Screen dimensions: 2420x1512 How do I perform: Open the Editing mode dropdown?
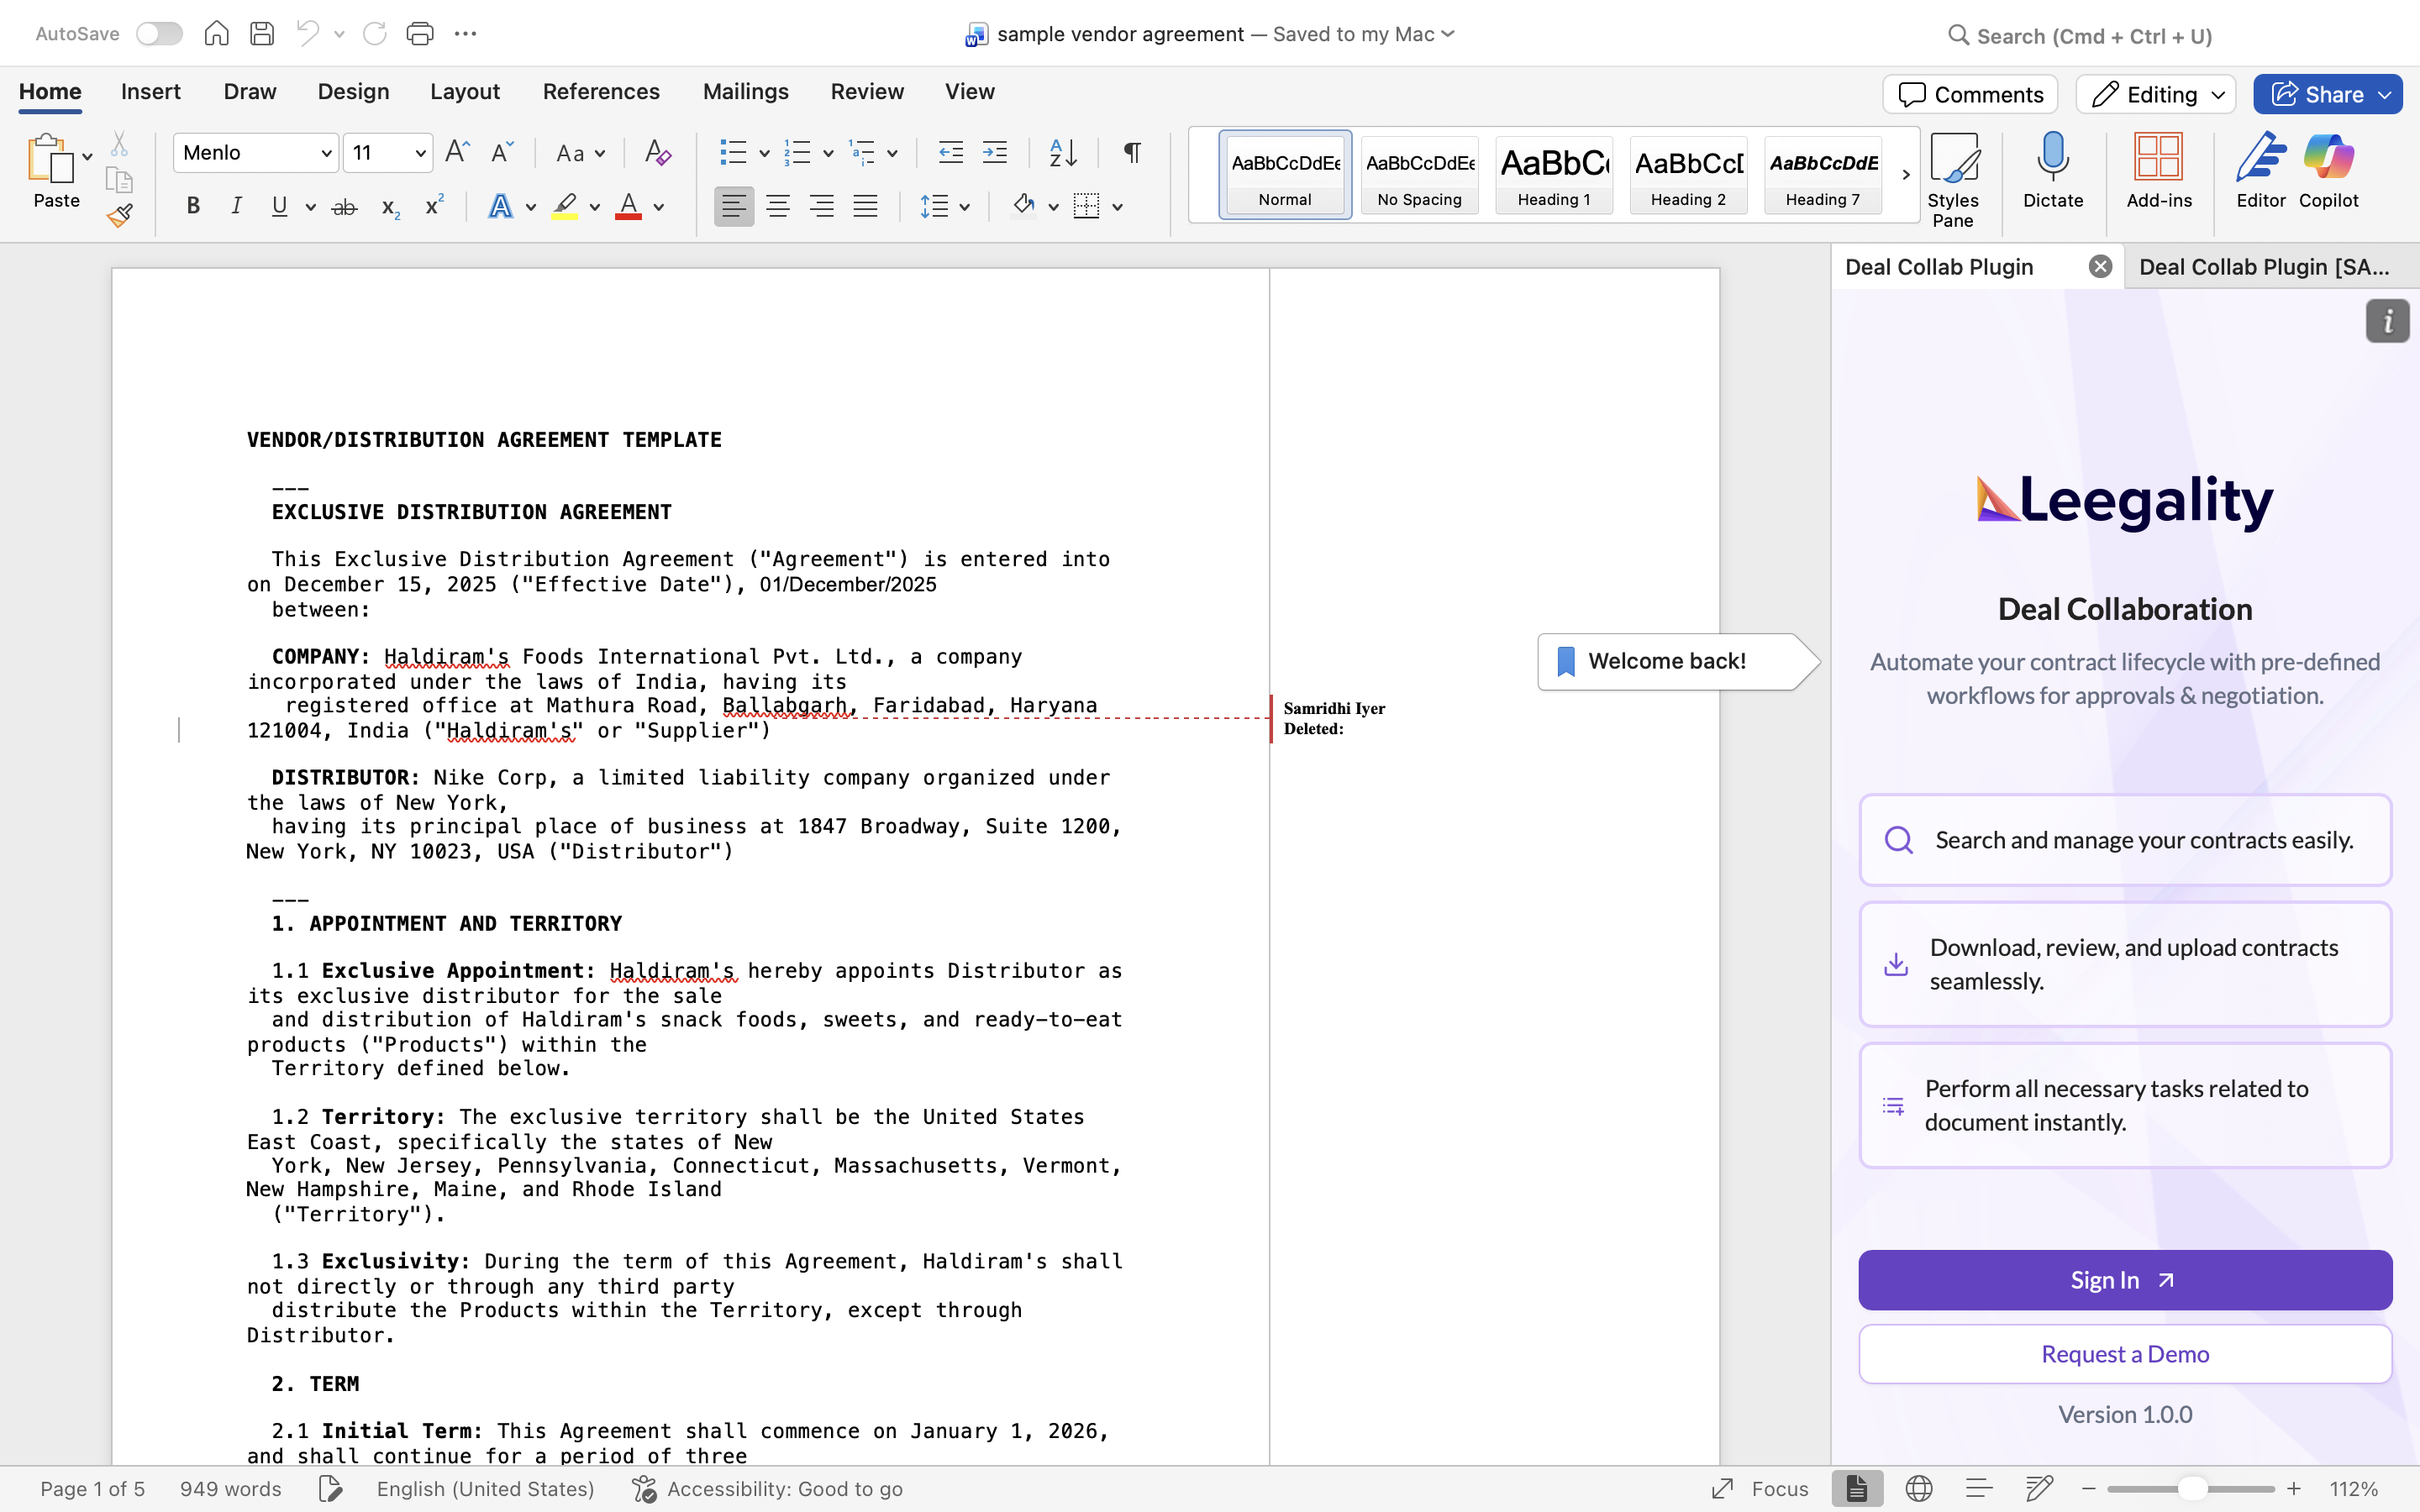tap(2156, 94)
